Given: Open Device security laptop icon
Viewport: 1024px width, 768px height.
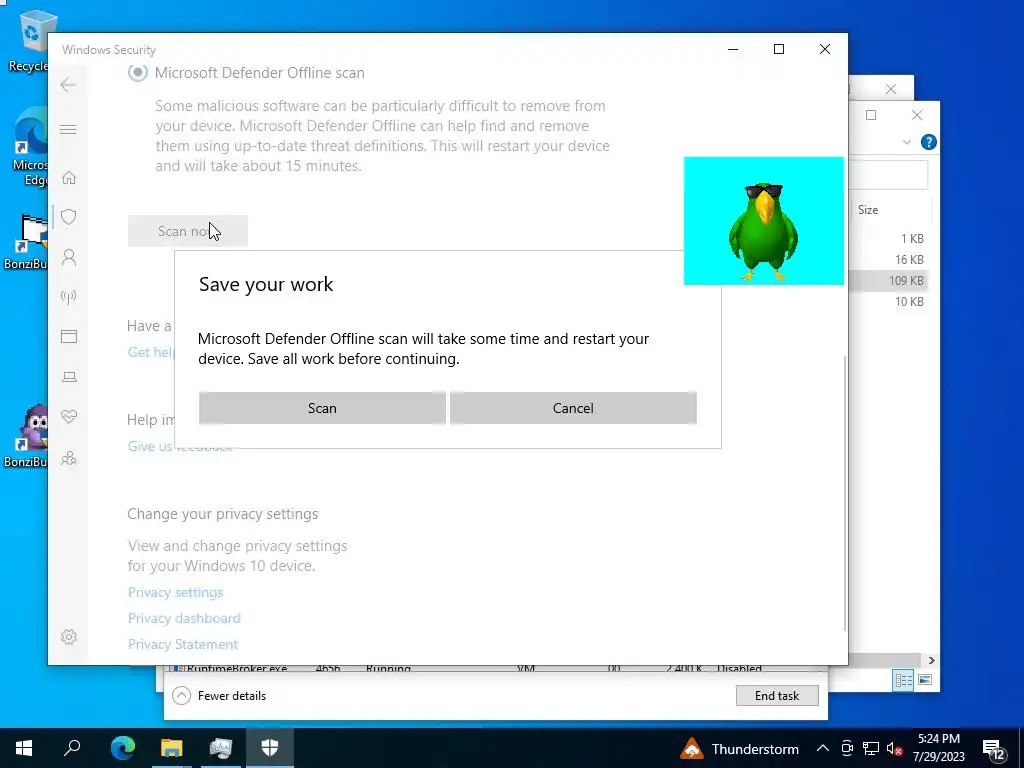Looking at the screenshot, I should coord(69,377).
